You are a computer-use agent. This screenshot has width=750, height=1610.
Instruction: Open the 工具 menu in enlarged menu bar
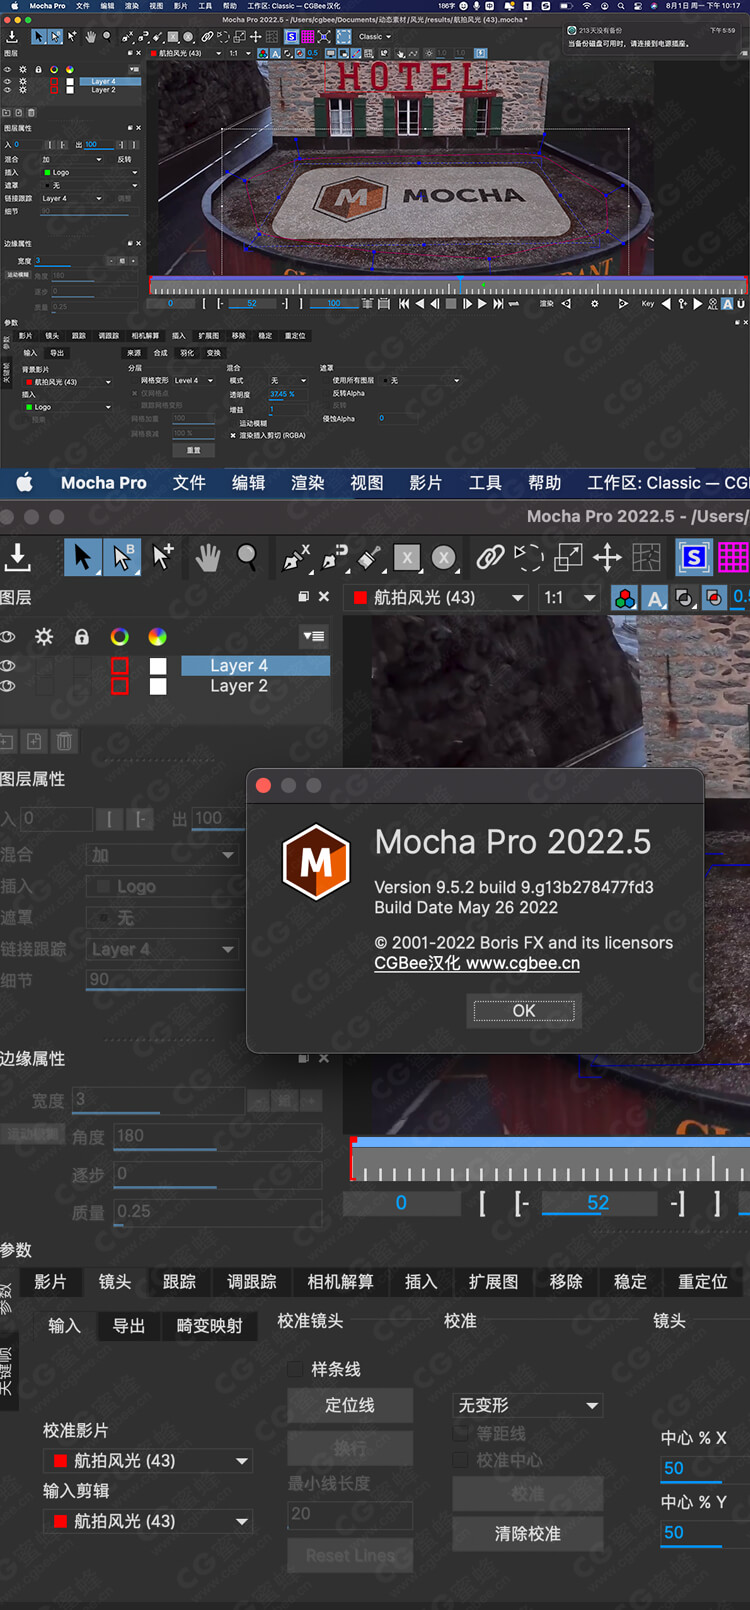tap(485, 483)
